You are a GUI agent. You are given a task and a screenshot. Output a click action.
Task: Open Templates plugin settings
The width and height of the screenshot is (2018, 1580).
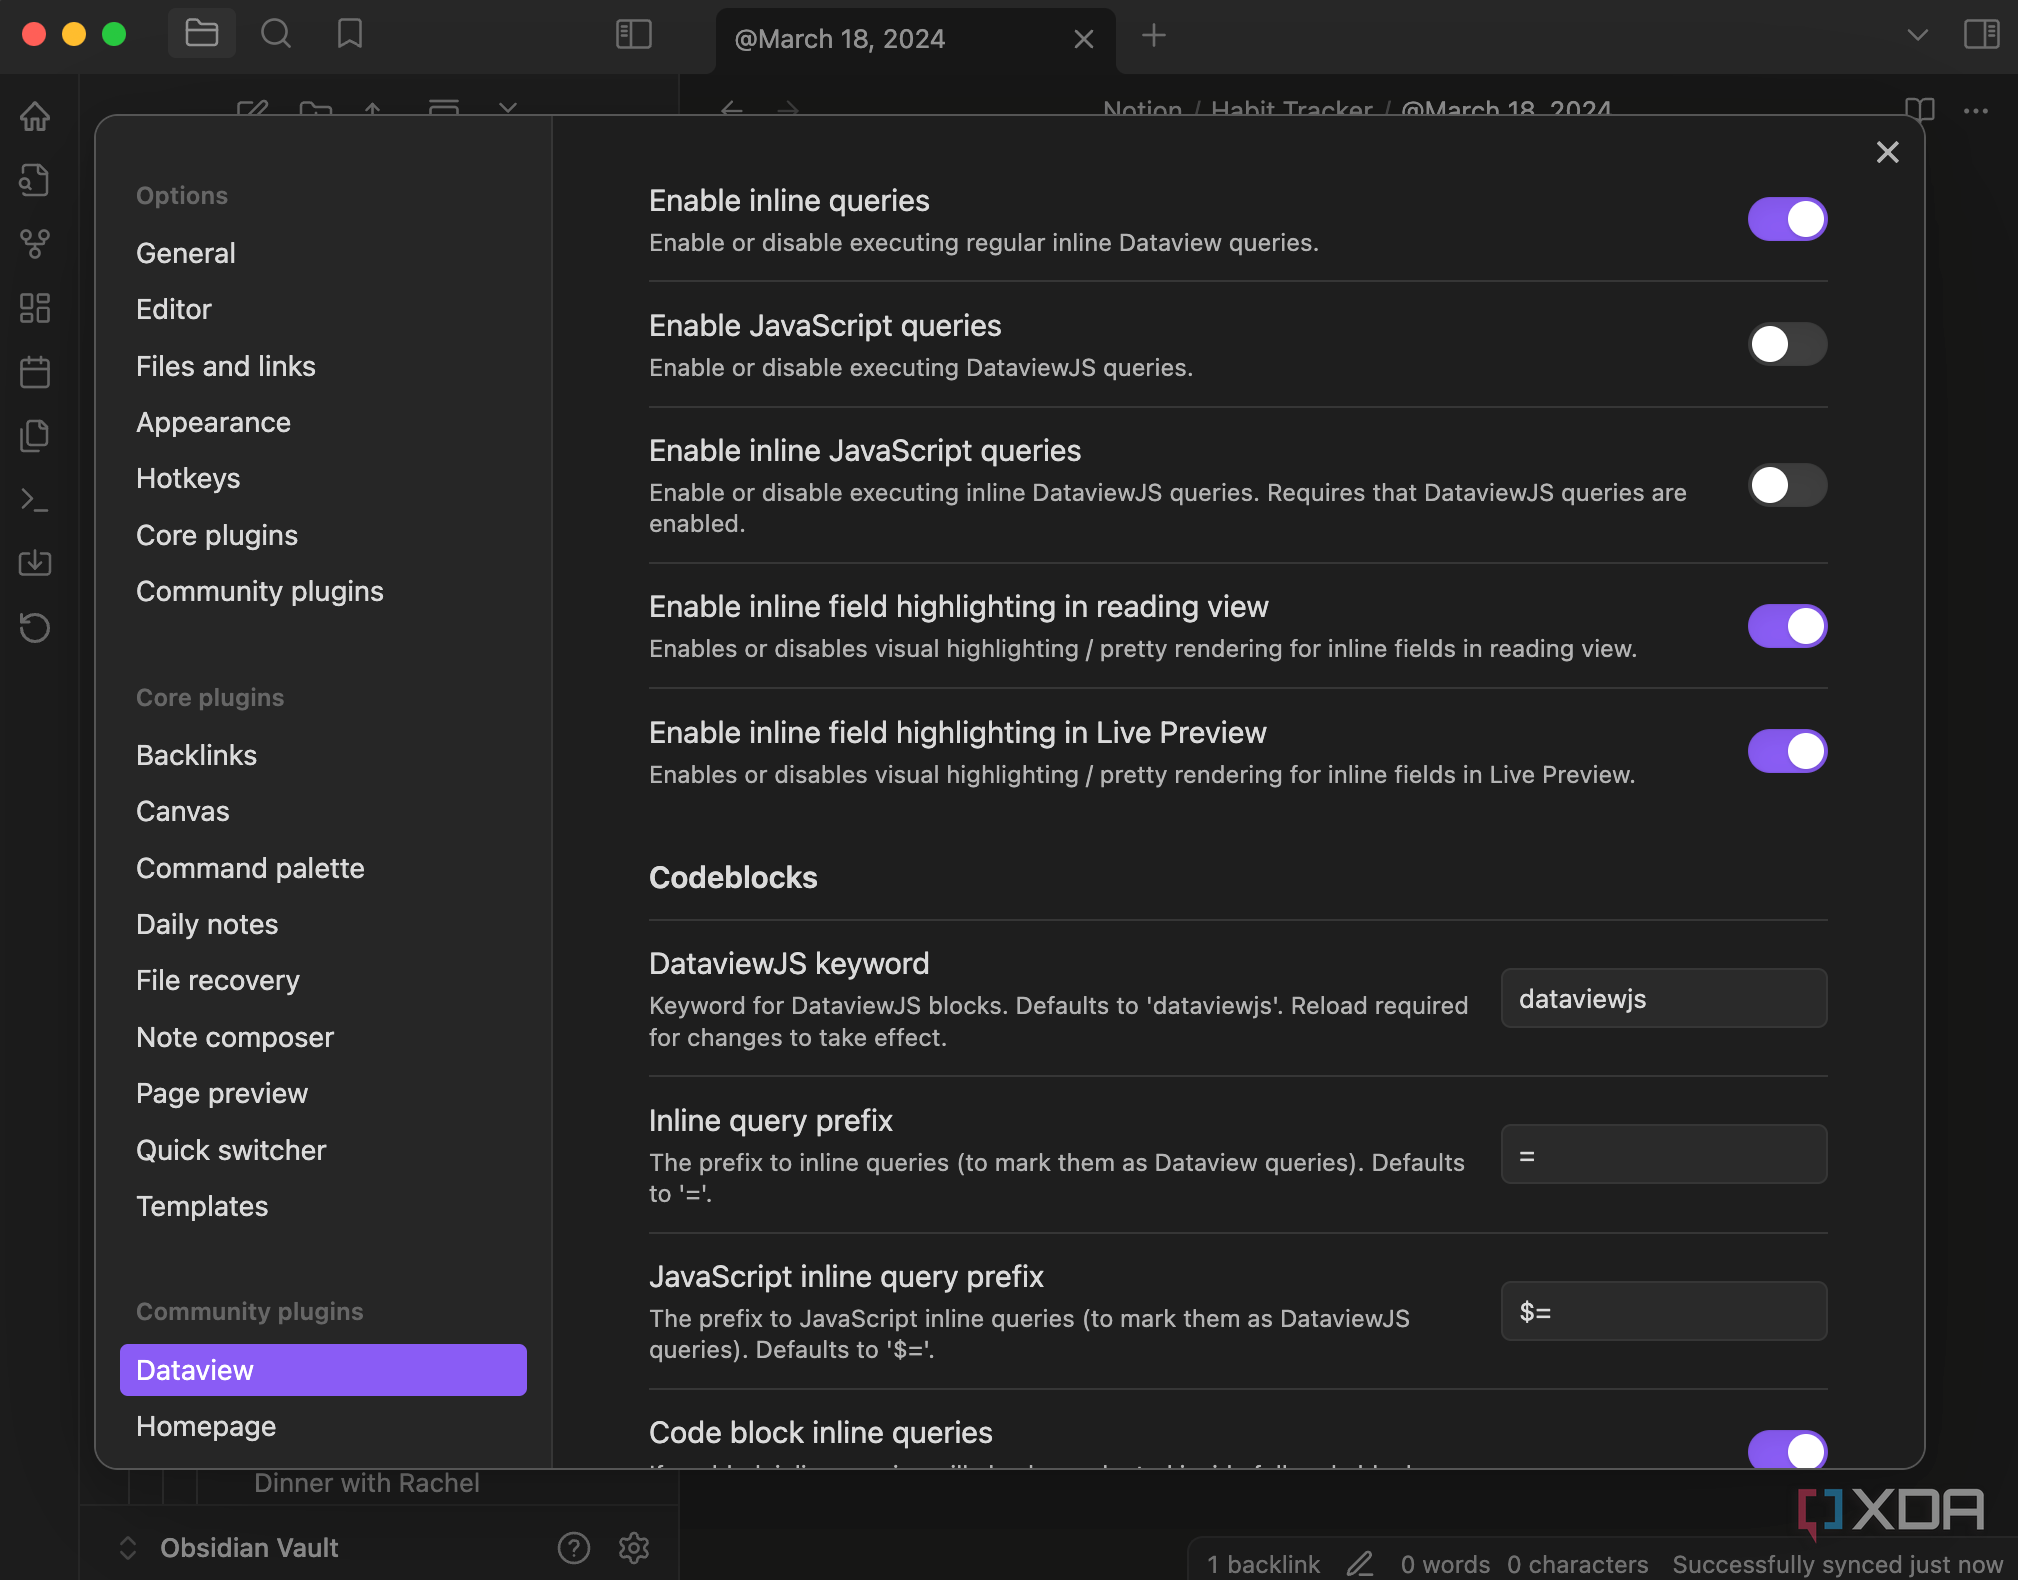click(323, 1206)
